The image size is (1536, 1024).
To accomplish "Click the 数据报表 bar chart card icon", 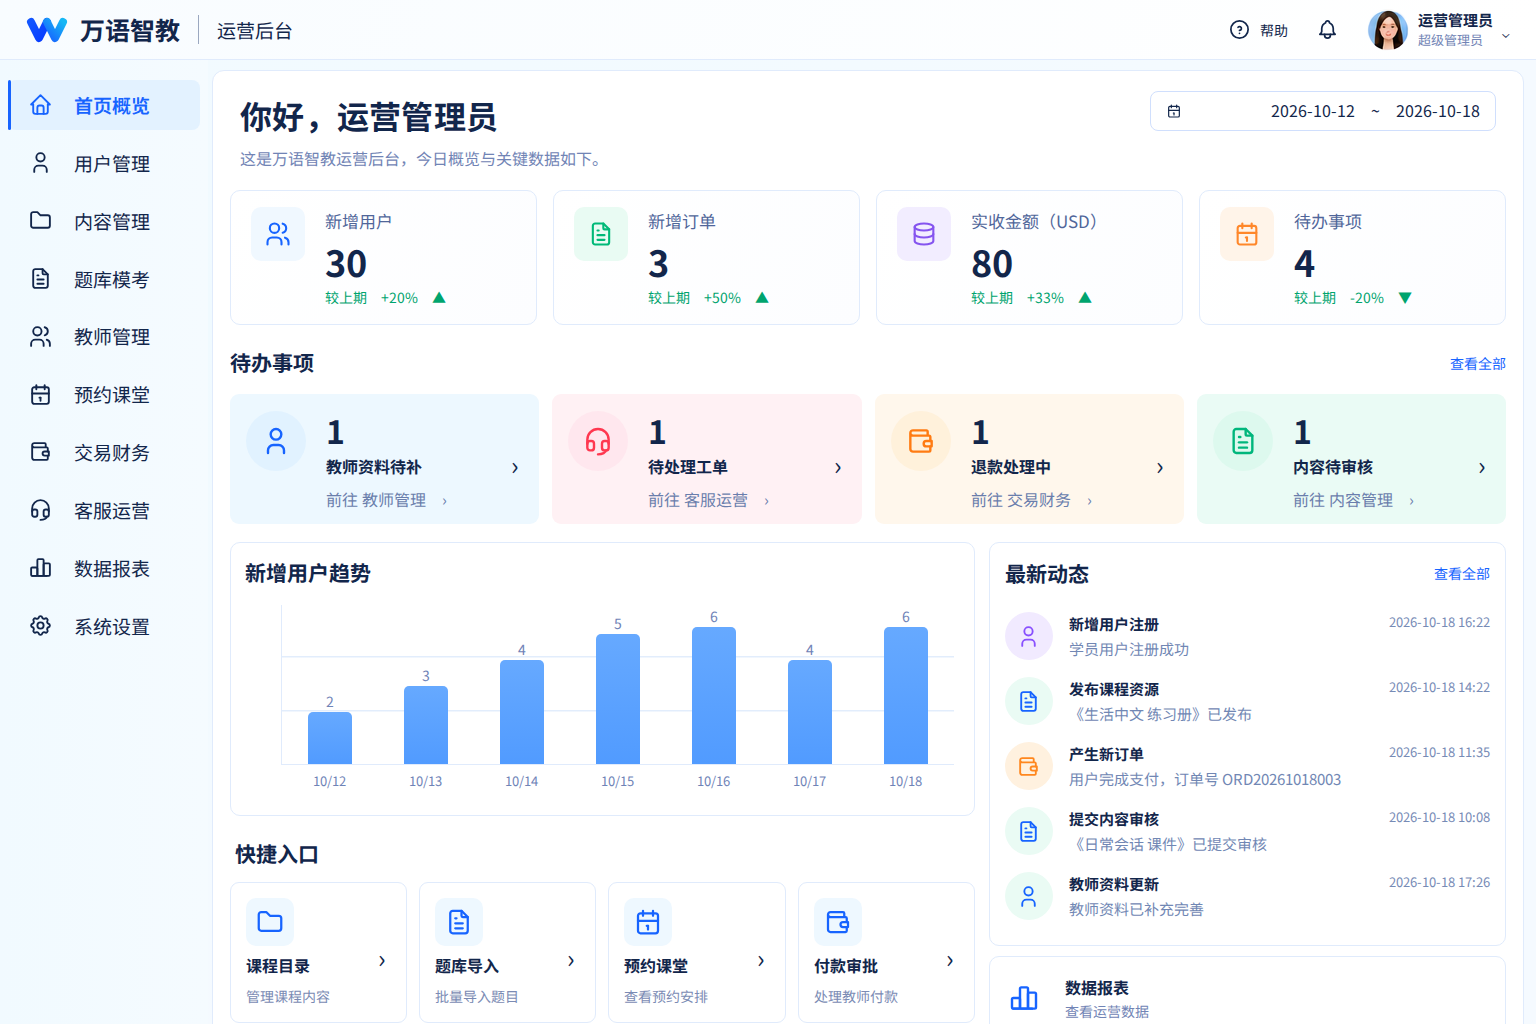I will [1024, 998].
